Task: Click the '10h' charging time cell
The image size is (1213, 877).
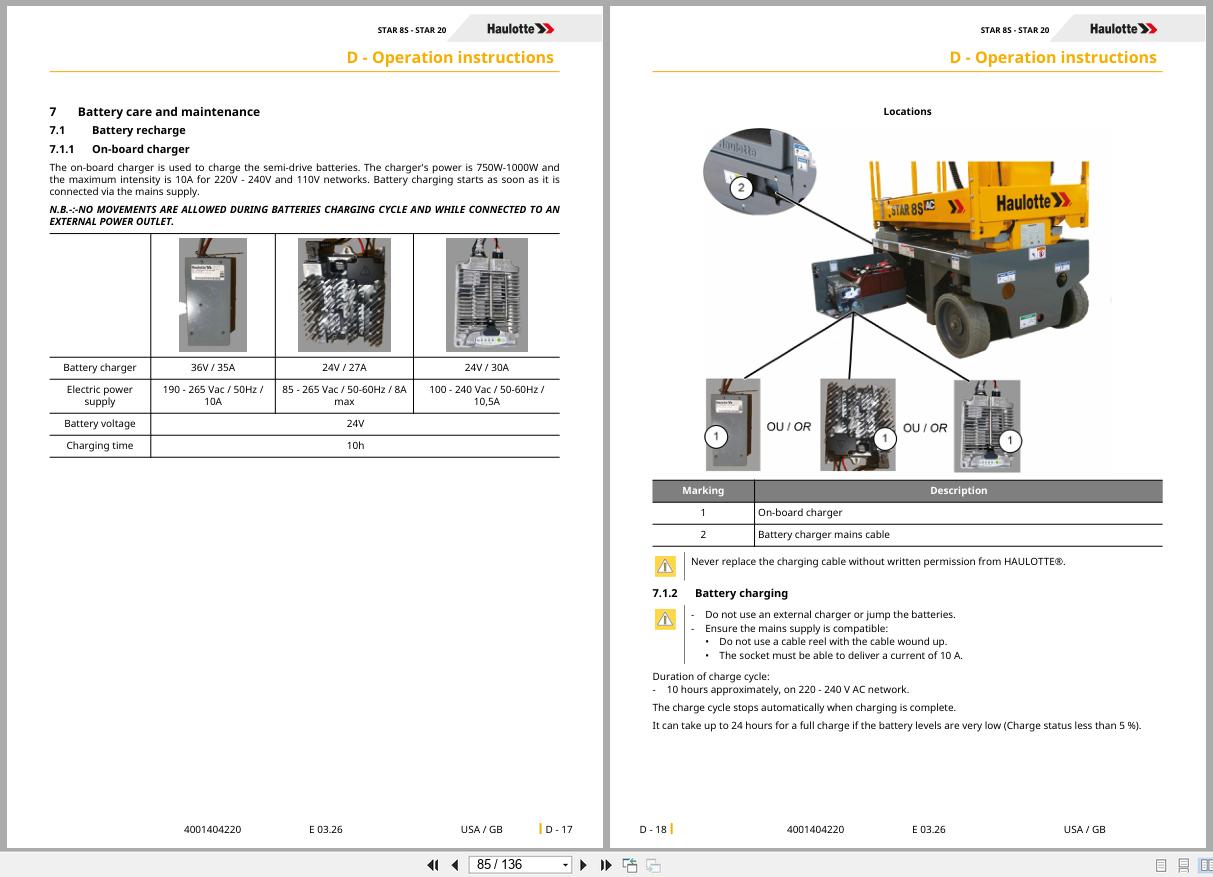Action: click(355, 445)
